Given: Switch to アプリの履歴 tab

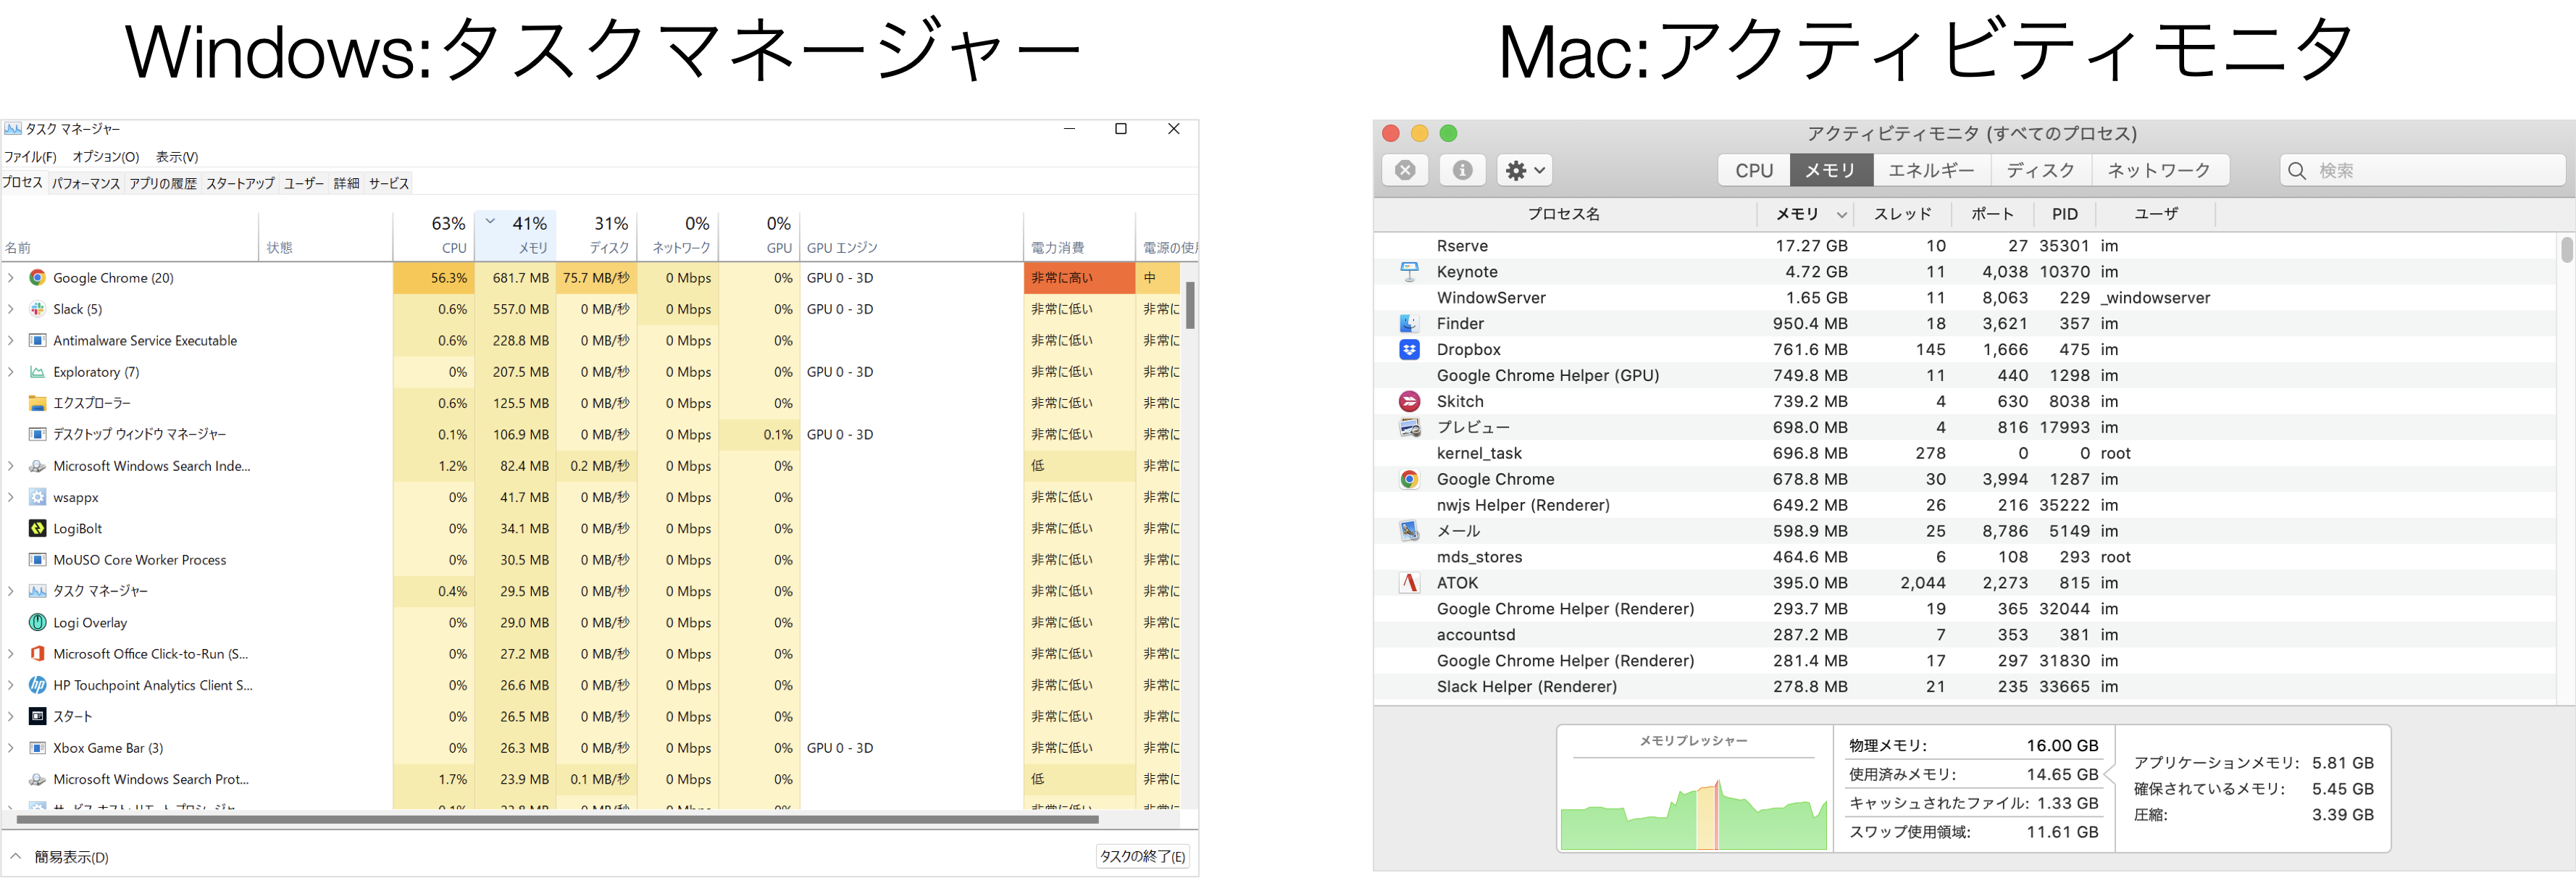Looking at the screenshot, I should [163, 183].
